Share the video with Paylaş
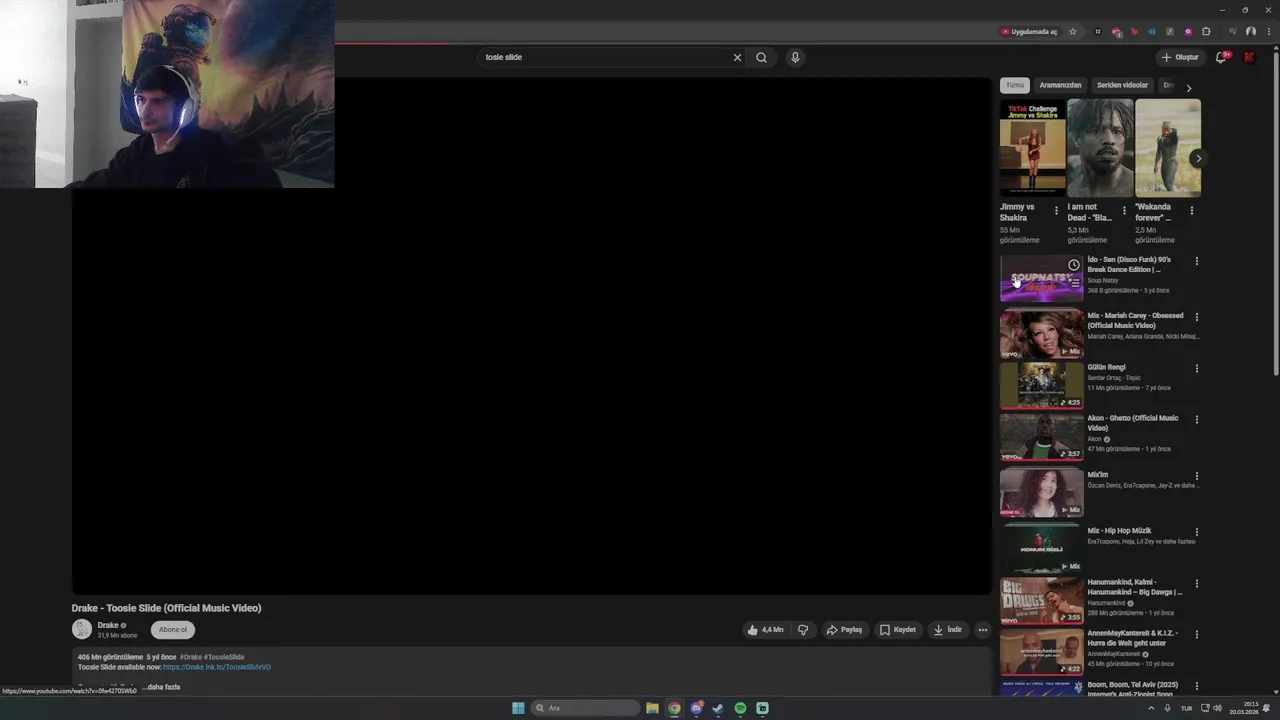This screenshot has height=720, width=1280. [x=844, y=630]
